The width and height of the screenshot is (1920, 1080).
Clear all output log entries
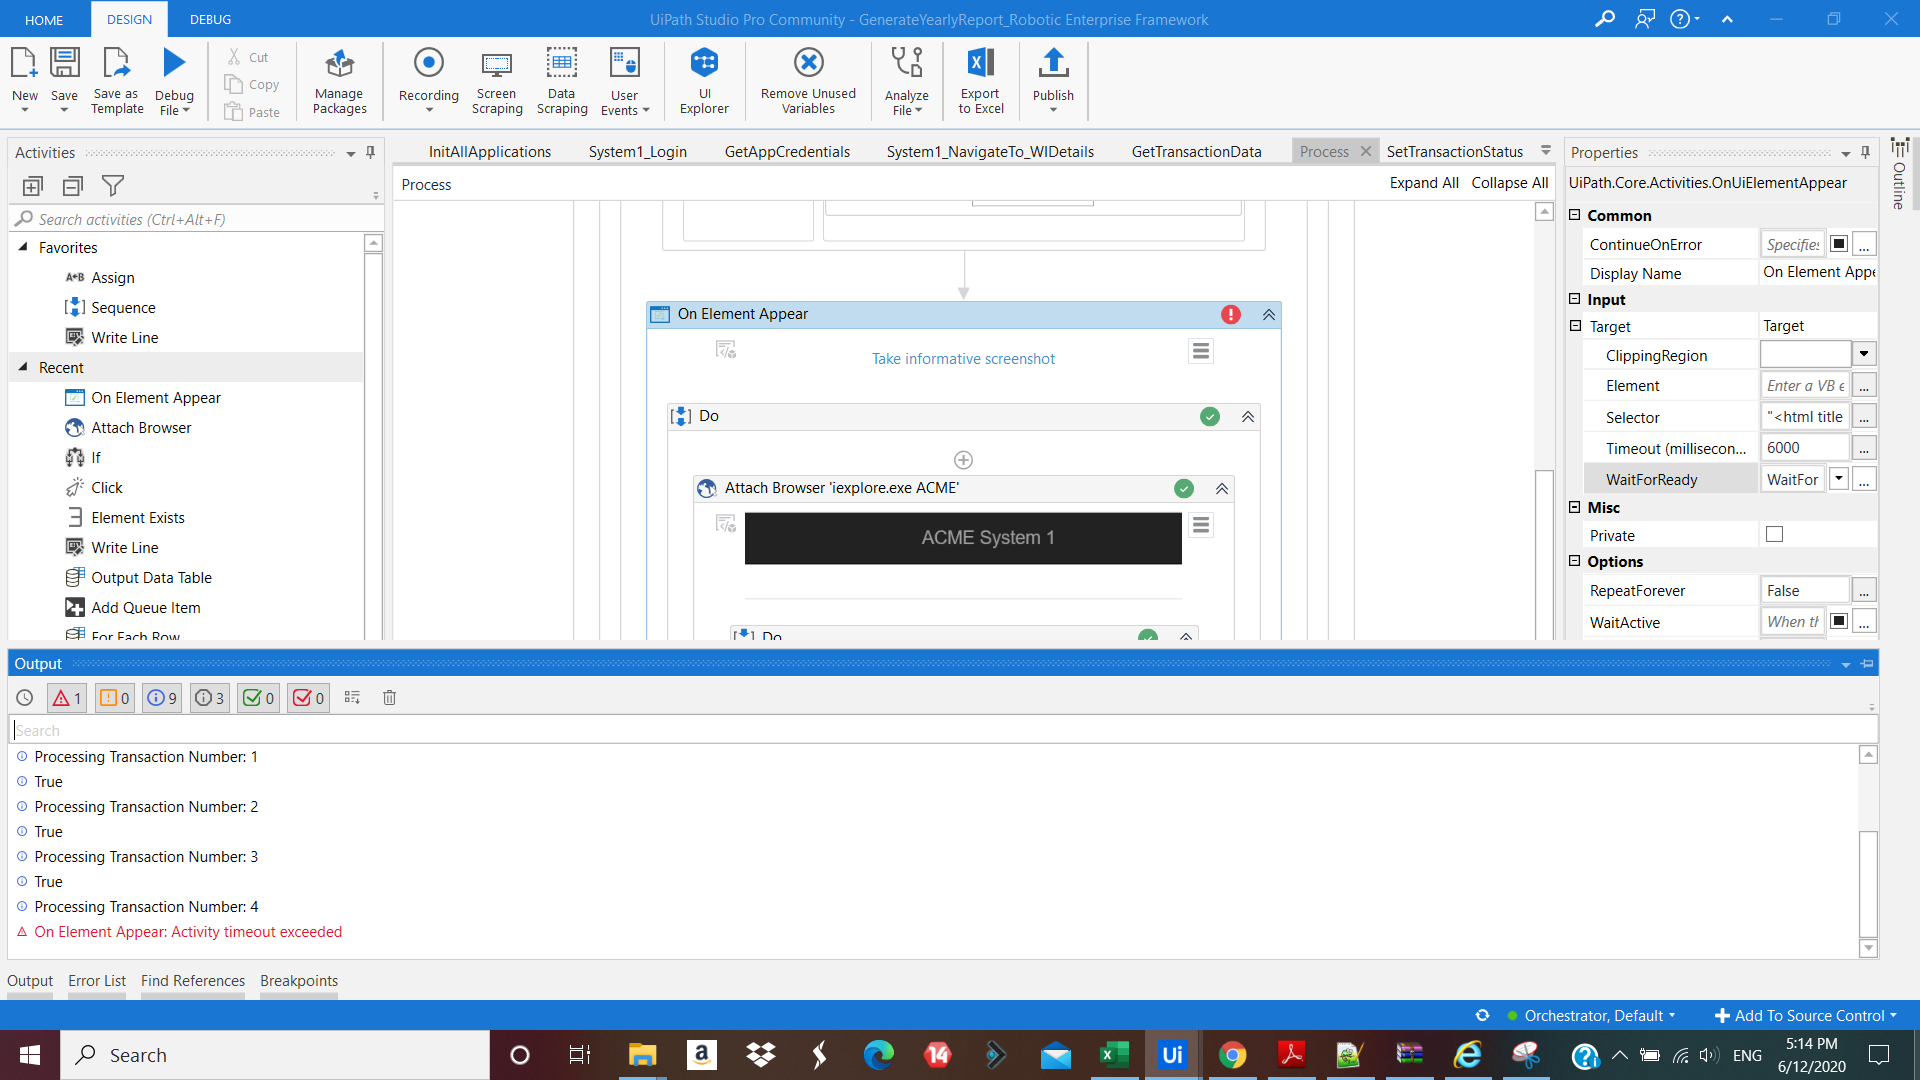(390, 698)
